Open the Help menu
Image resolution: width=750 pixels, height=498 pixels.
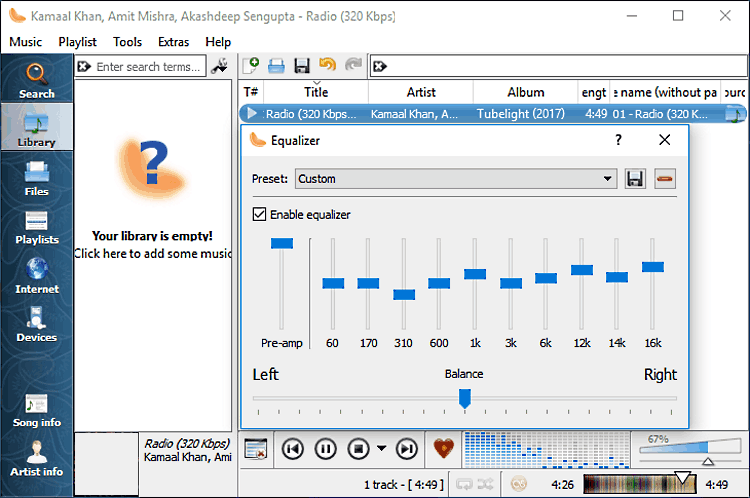218,42
